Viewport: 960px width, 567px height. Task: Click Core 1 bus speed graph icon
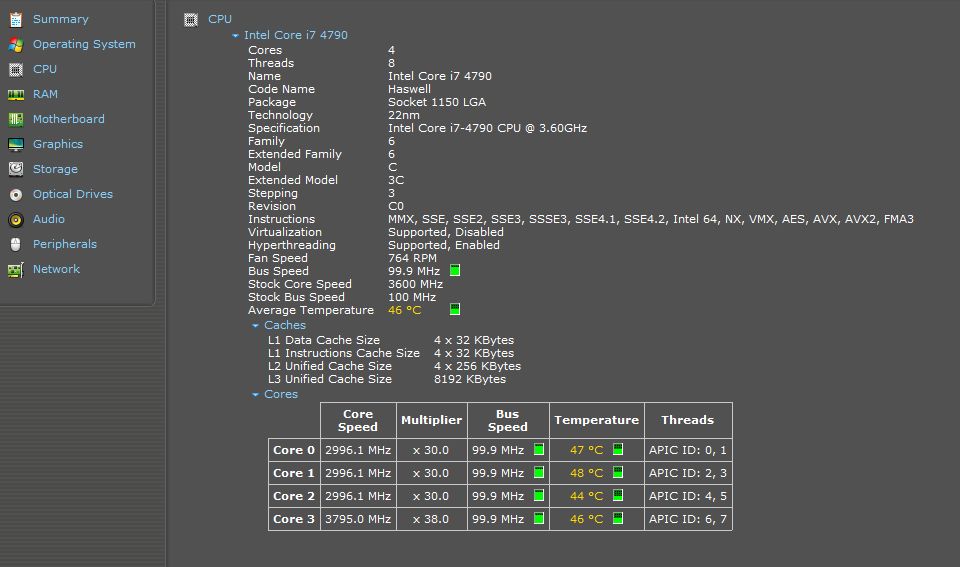(x=539, y=473)
